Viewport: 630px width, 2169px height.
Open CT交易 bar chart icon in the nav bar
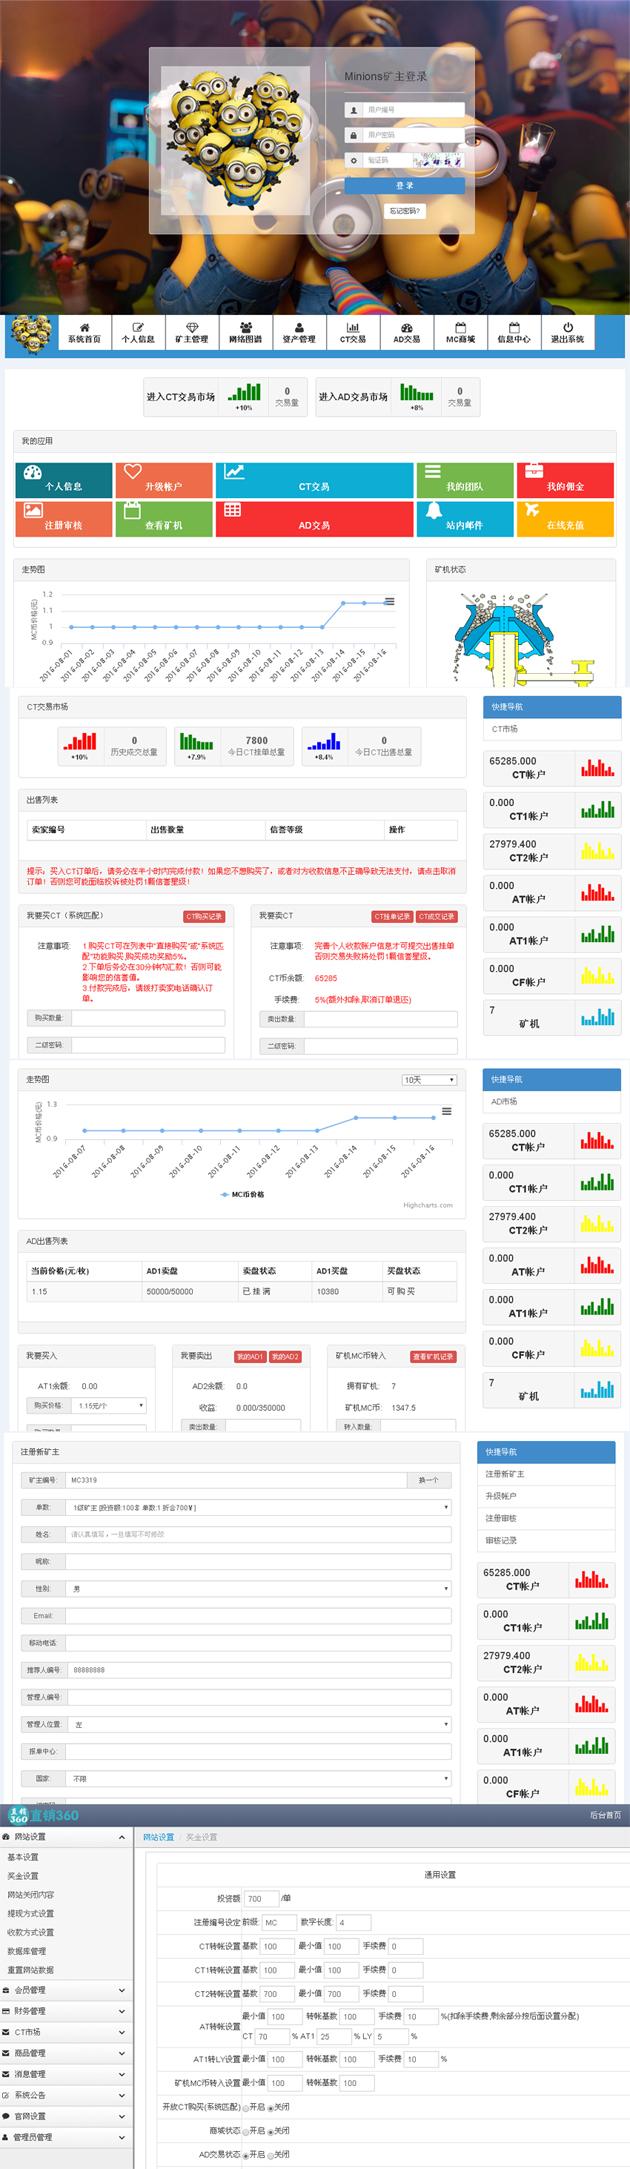(352, 327)
